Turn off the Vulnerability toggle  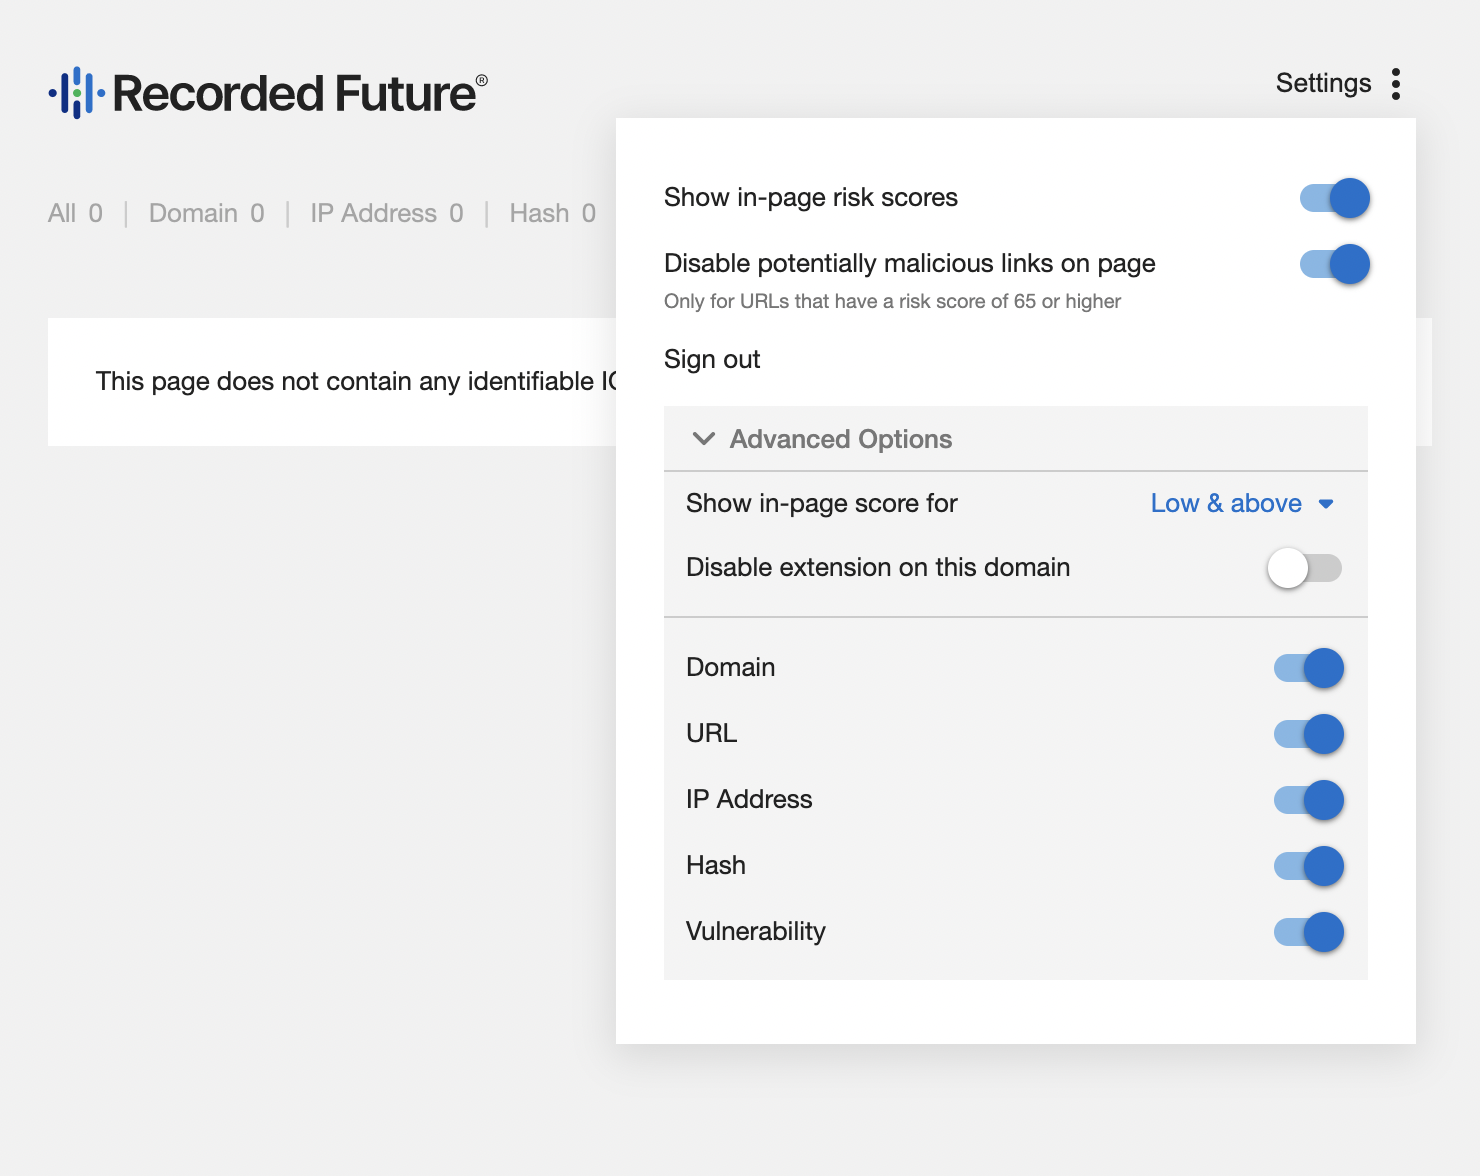[1309, 932]
